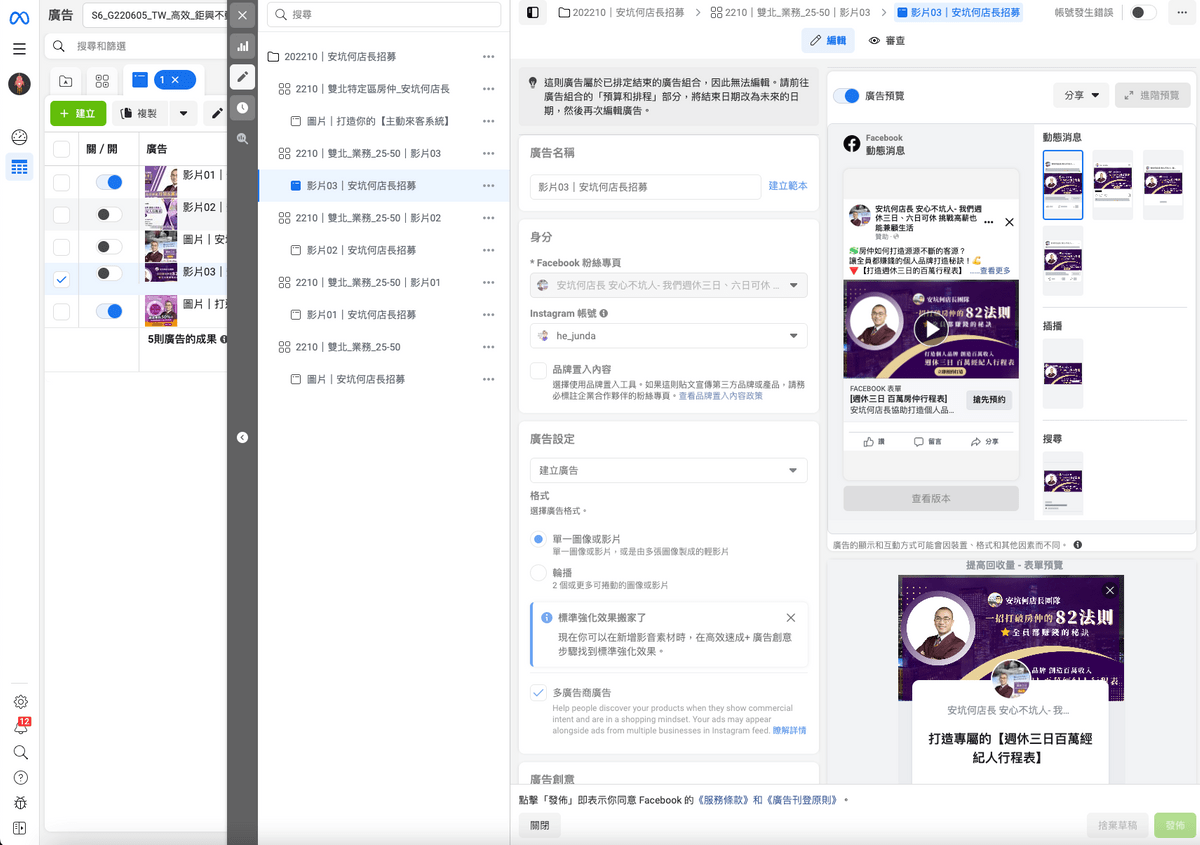Select the ads tab showing 1 selected

[162, 80]
